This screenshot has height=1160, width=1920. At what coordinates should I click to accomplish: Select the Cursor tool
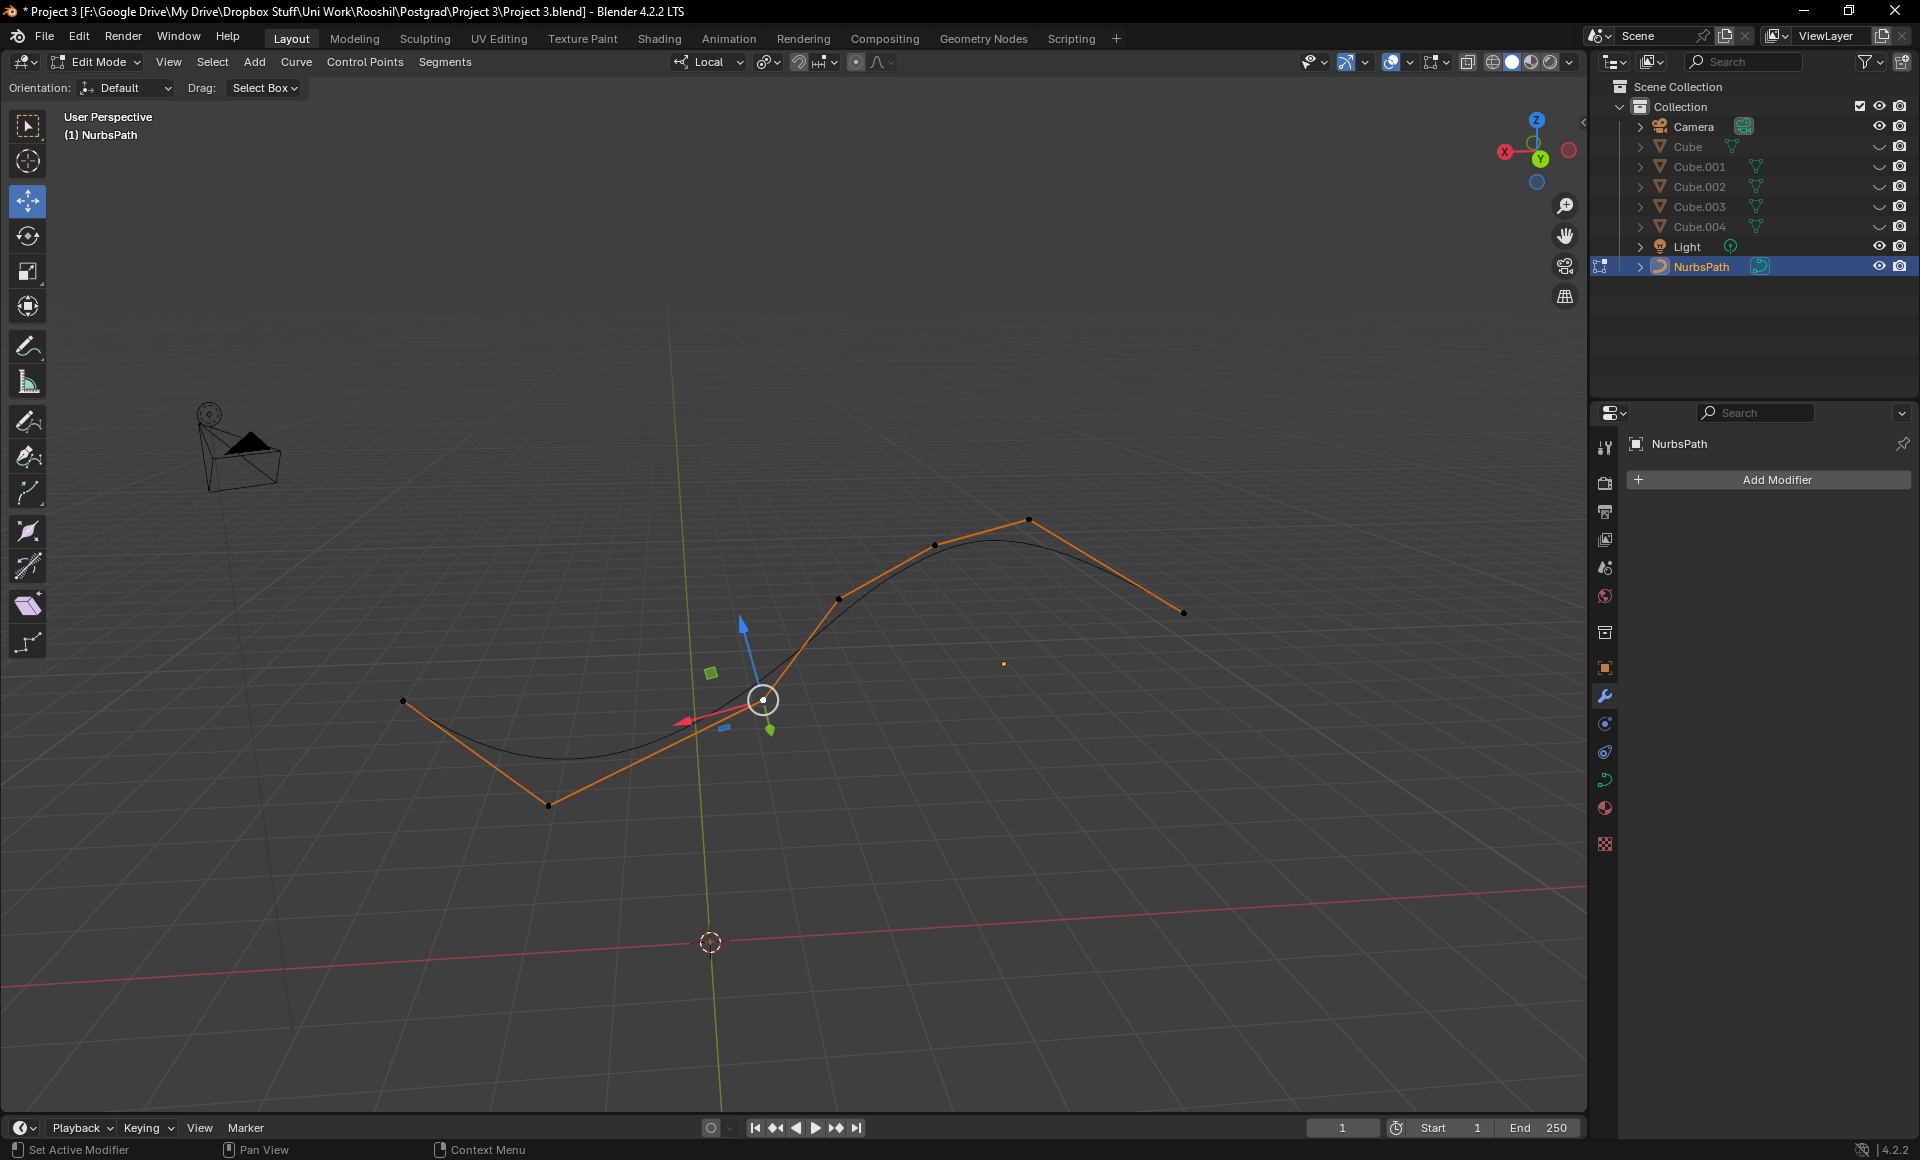point(28,161)
